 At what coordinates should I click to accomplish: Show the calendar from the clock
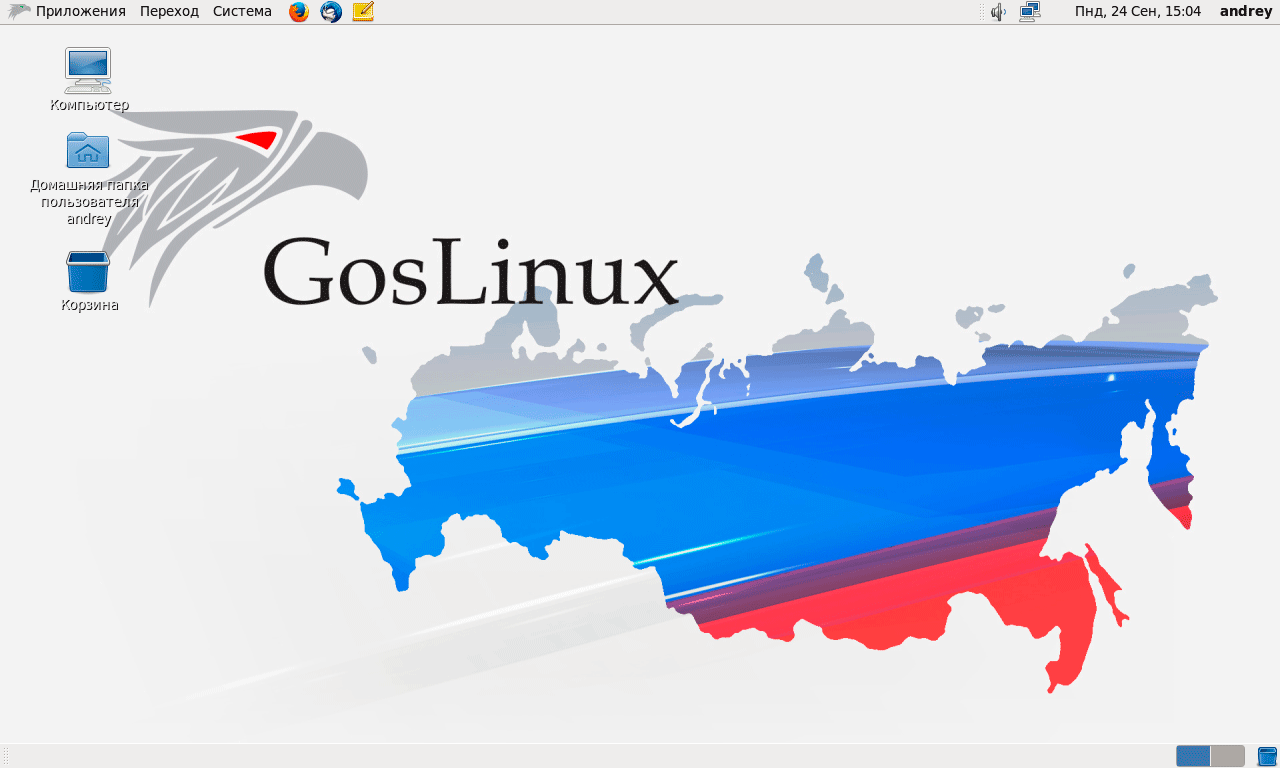click(1138, 11)
